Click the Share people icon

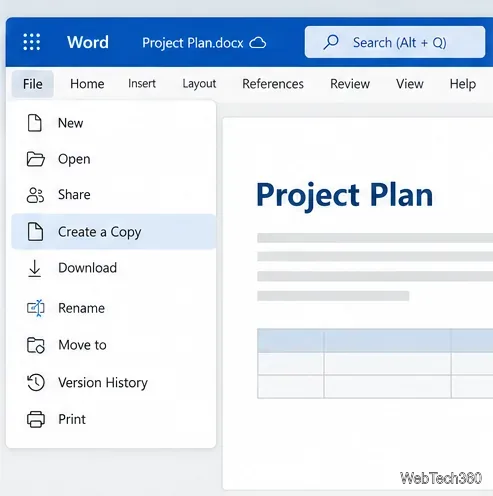pyautogui.click(x=35, y=195)
